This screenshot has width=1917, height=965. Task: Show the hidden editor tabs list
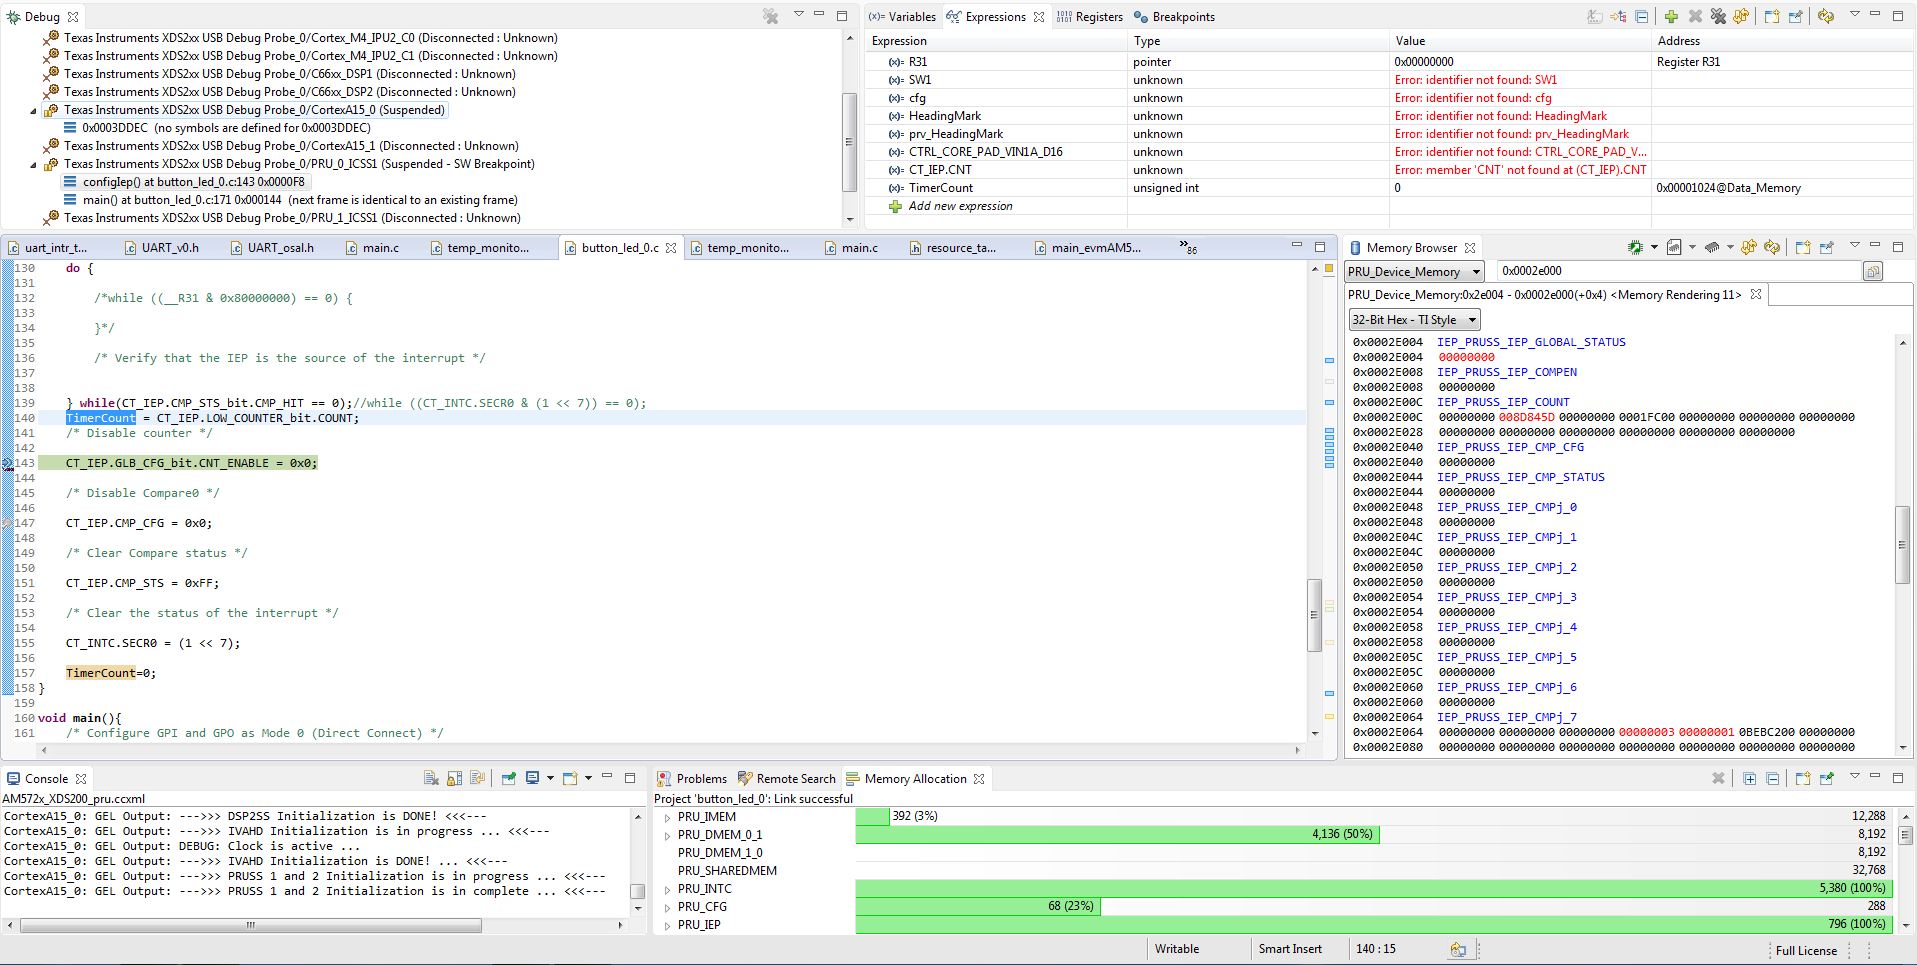pyautogui.click(x=1188, y=247)
